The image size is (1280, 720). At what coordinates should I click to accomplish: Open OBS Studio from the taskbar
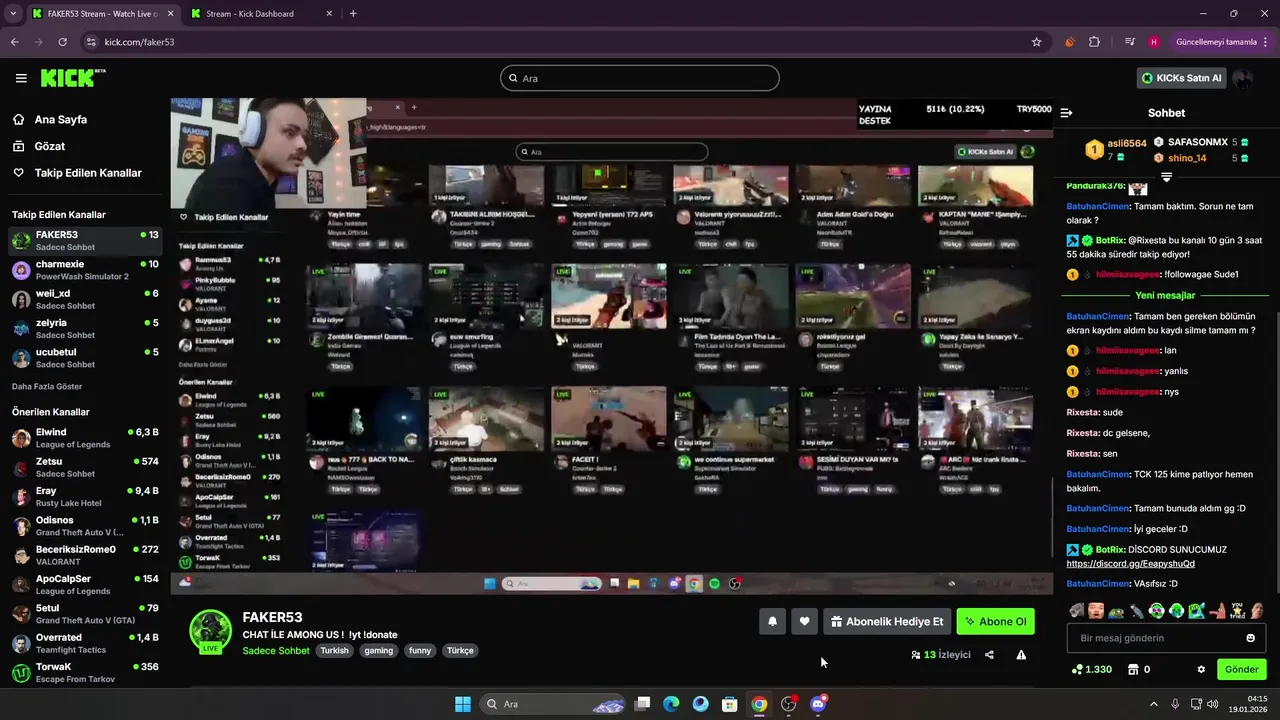[789, 704]
